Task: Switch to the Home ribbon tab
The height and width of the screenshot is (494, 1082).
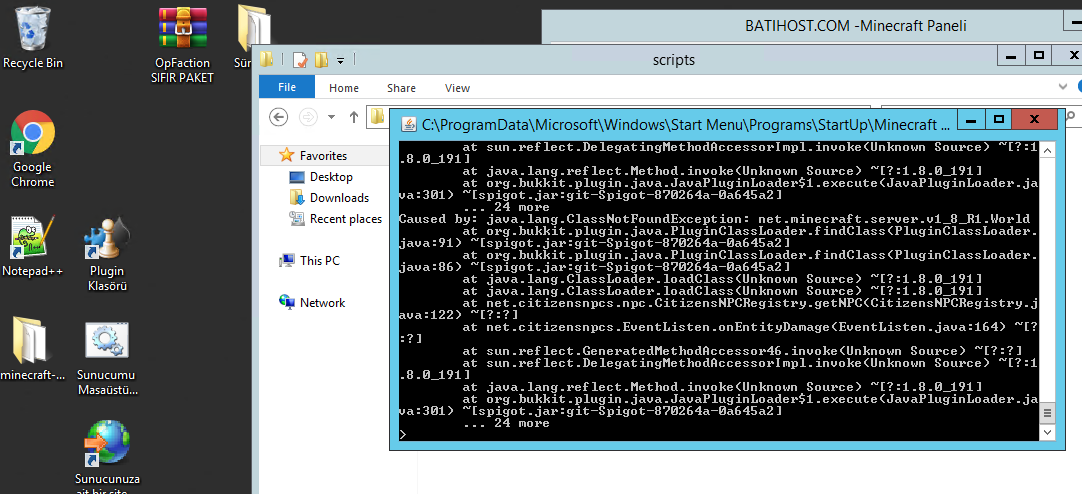Action: [344, 88]
